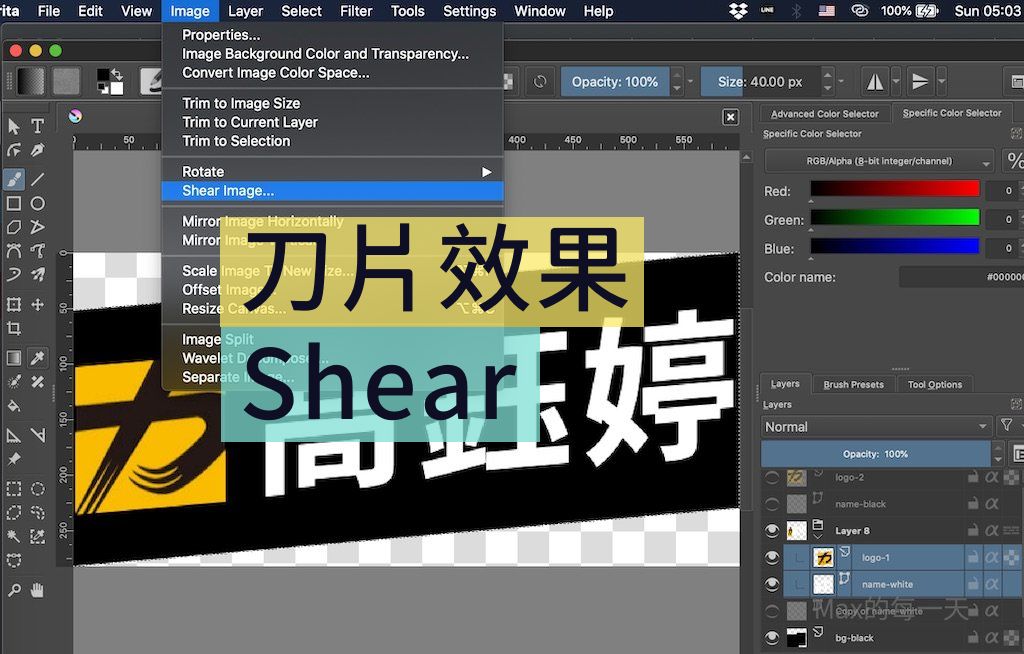The image size is (1024, 654).
Task: Toggle visibility of the logo-1 layer
Action: tap(772, 557)
